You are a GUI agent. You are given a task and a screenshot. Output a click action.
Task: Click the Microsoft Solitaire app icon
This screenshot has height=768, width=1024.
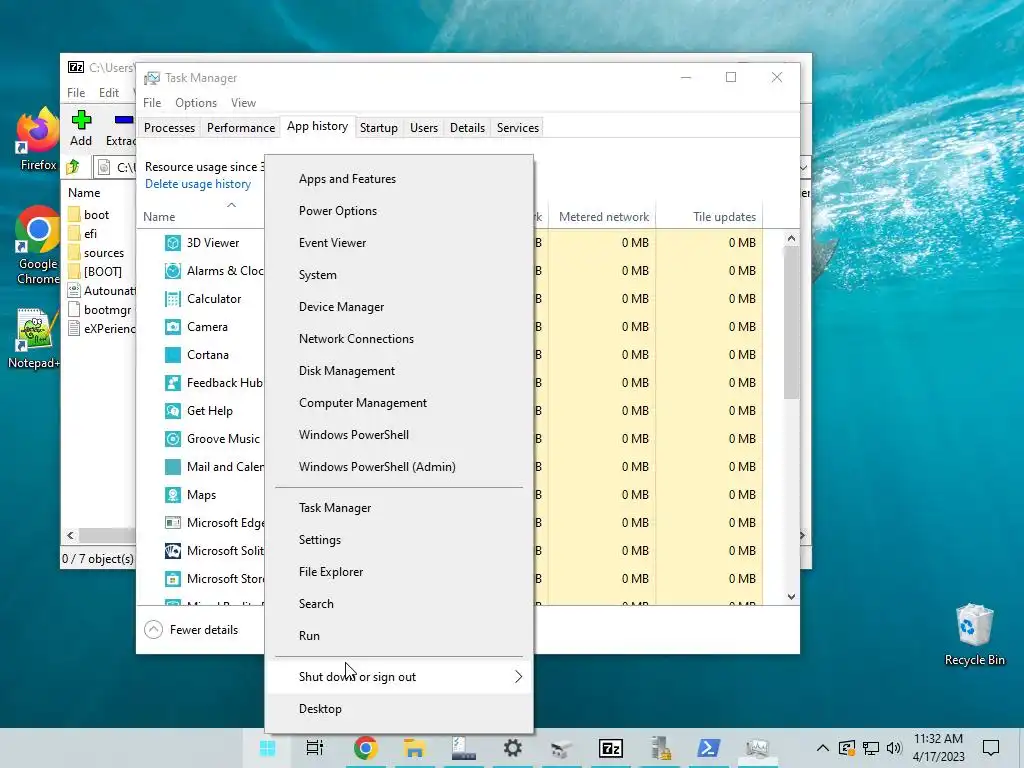pos(172,551)
